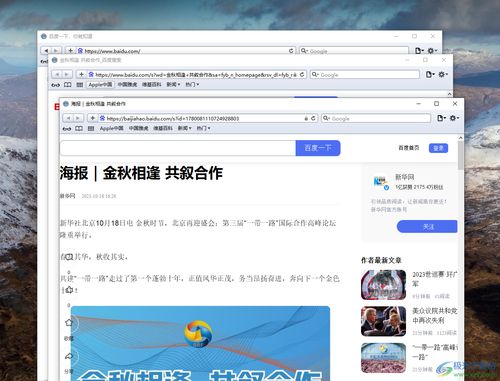Expand 热门 bookmark folder in middle window
The image size is (500, 381).
tap(192, 85)
